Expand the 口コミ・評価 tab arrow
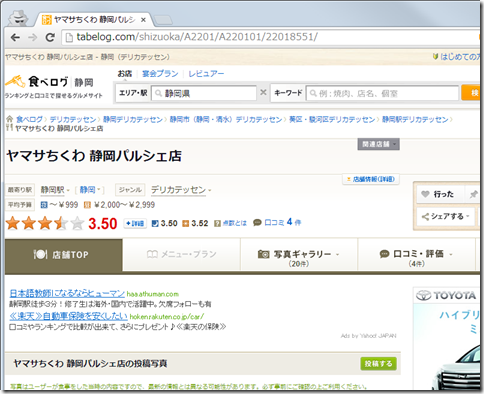 click(x=451, y=255)
